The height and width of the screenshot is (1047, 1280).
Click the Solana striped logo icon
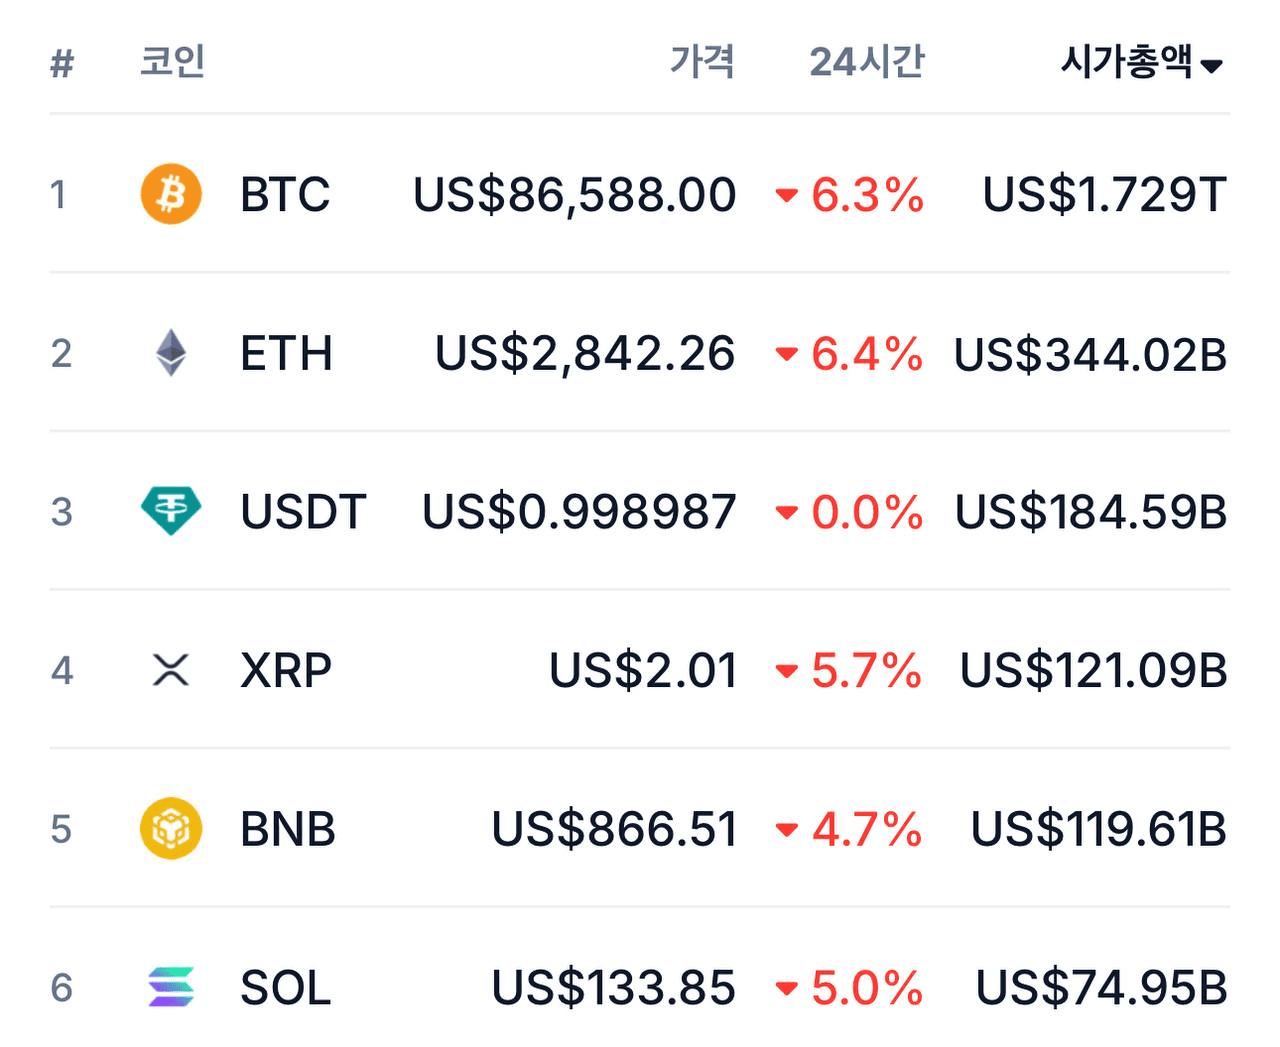pos(171,987)
